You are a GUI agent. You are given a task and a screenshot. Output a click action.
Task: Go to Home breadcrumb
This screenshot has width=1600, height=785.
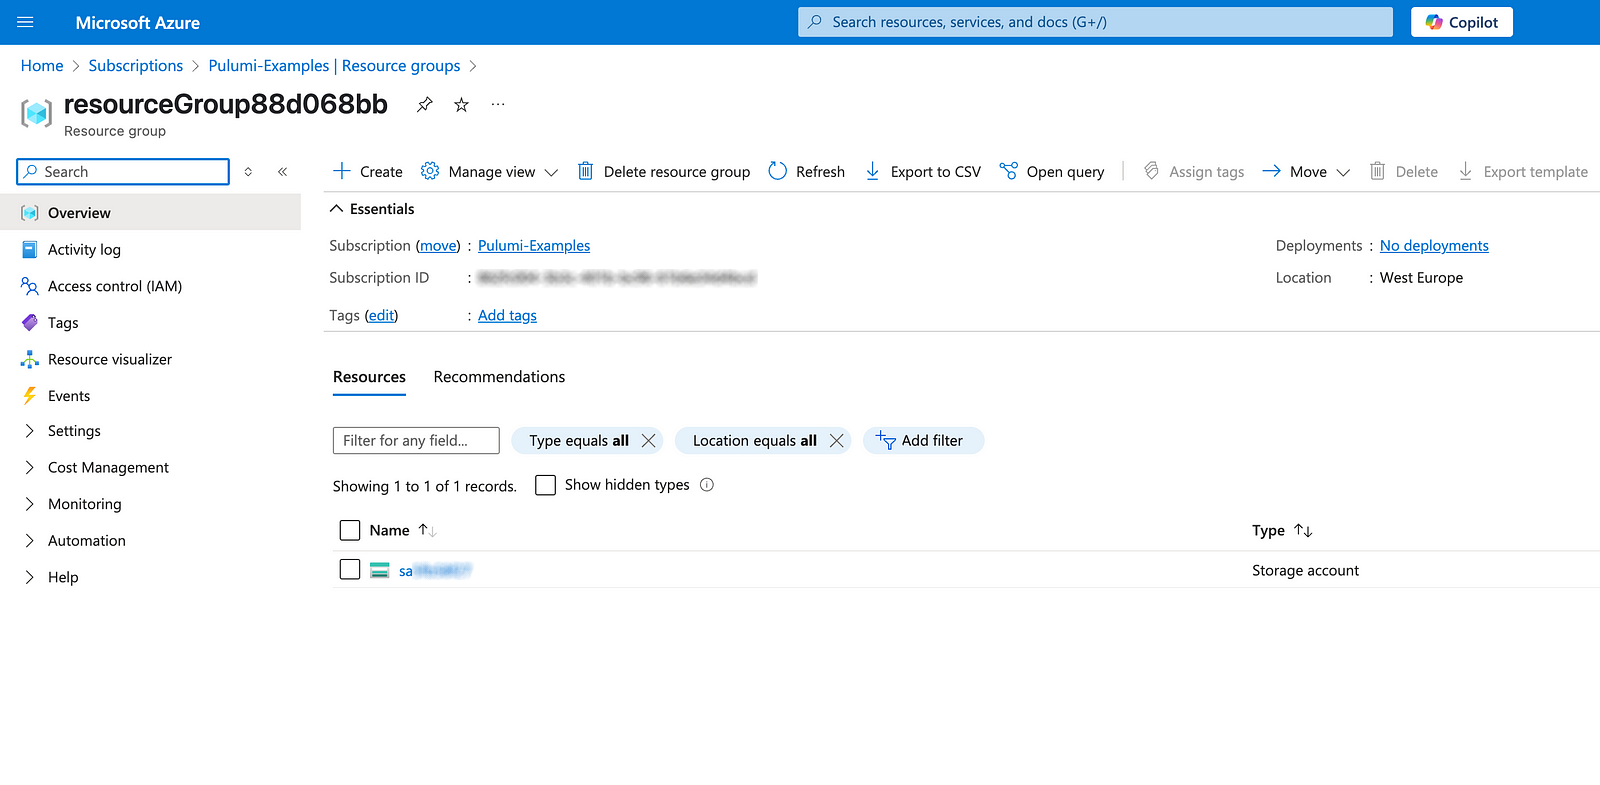click(x=42, y=66)
